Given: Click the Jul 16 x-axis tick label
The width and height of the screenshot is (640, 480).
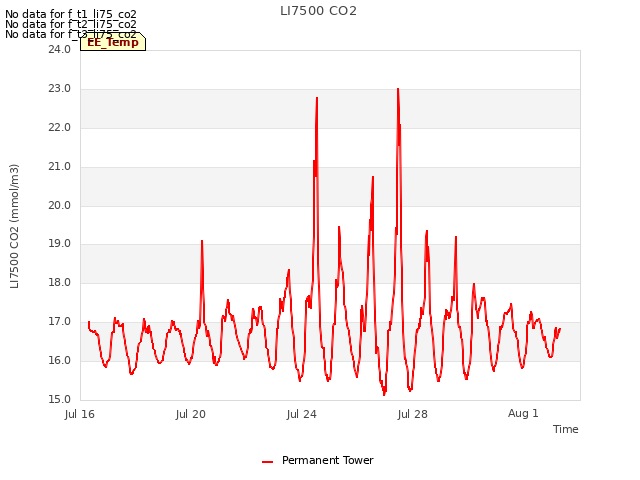Looking at the screenshot, I should coord(80,414).
